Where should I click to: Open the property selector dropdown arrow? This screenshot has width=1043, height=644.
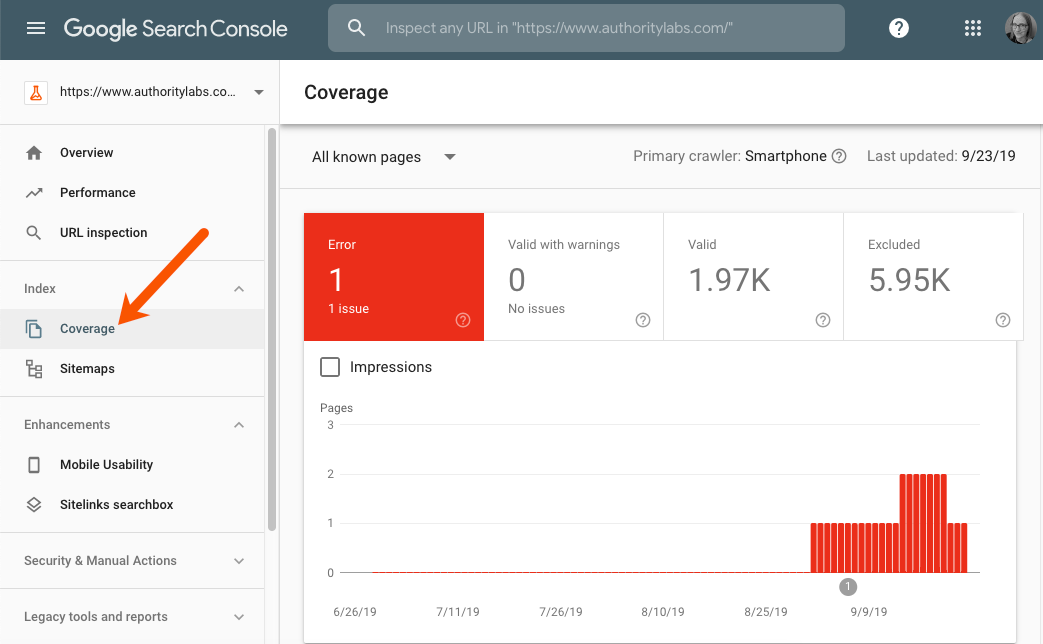(259, 92)
